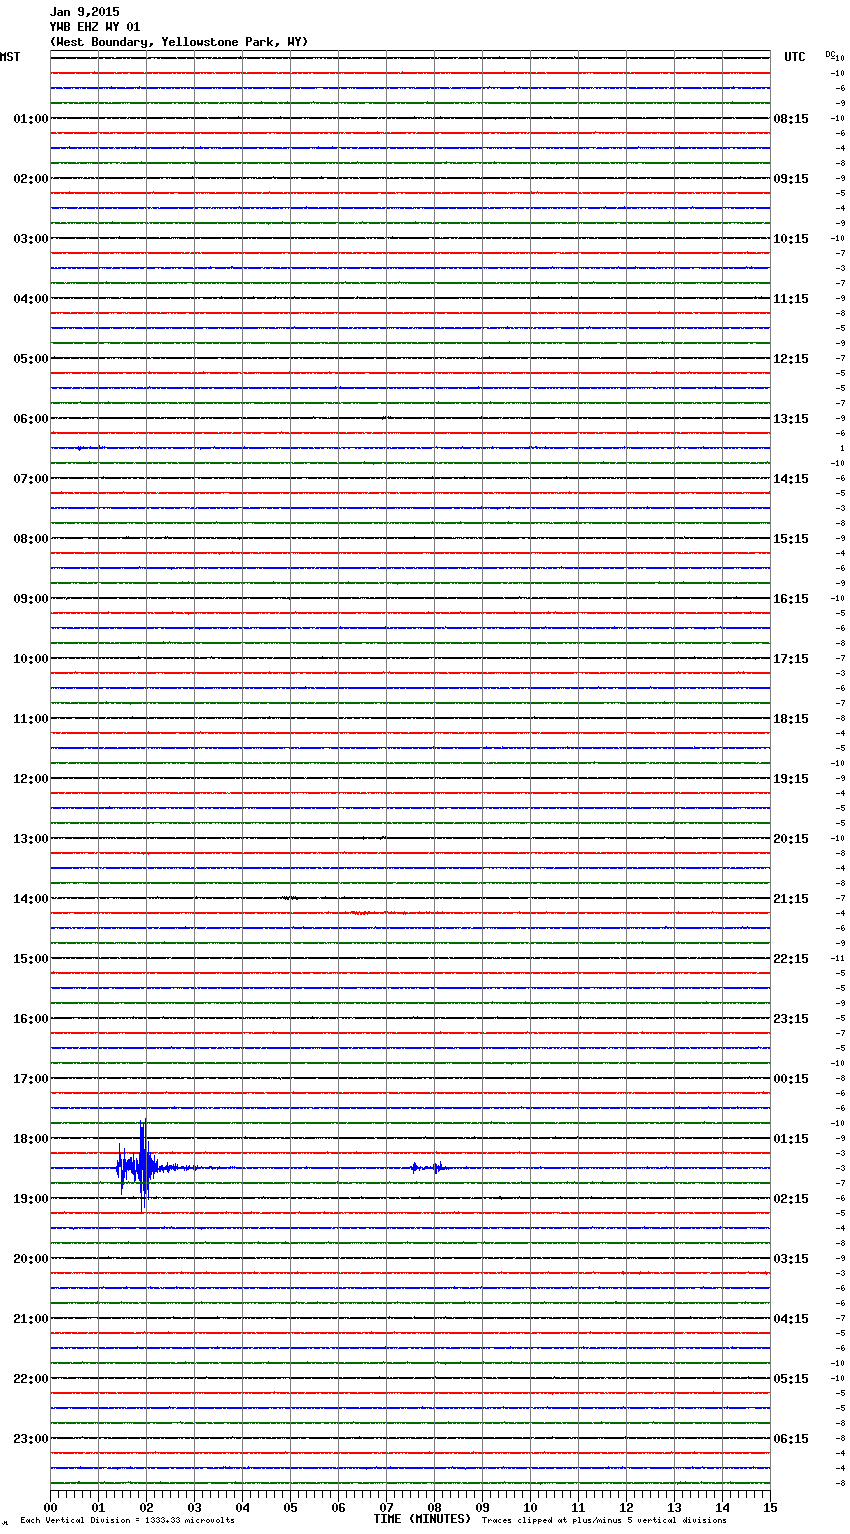This screenshot has width=850, height=1534.
Task: Click the 06:15 UTC time label
Action: (791, 1439)
